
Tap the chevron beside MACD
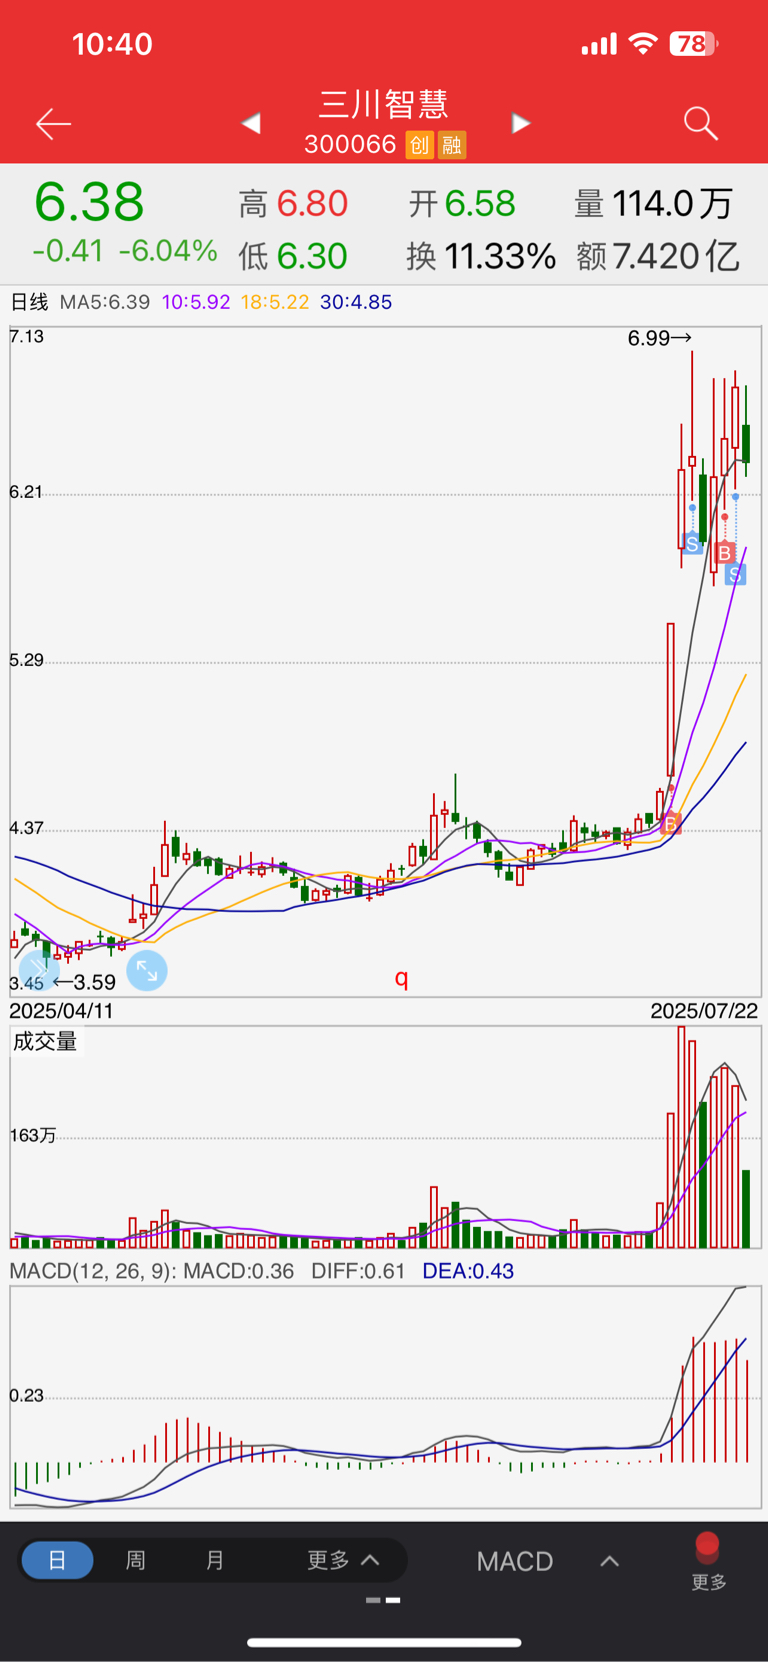(x=609, y=1561)
